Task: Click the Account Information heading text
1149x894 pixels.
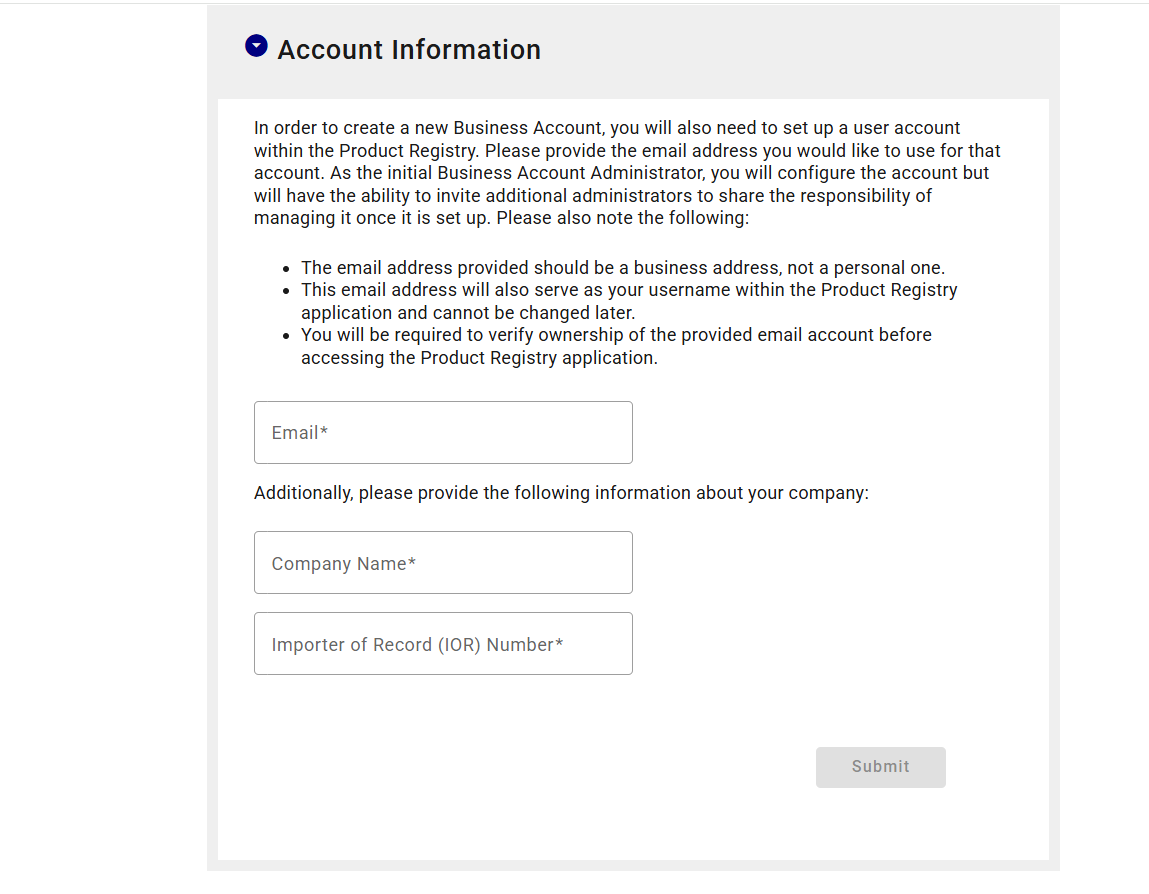Action: click(x=409, y=50)
